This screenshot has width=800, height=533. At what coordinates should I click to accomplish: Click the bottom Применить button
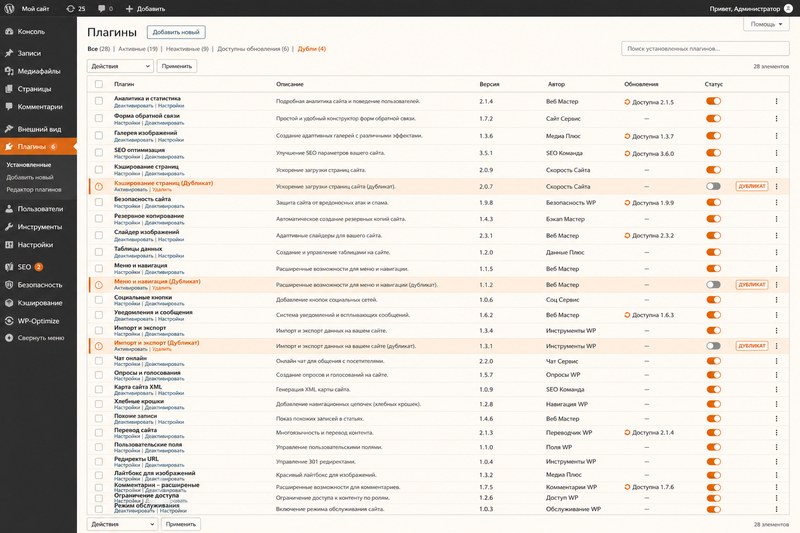coord(181,524)
